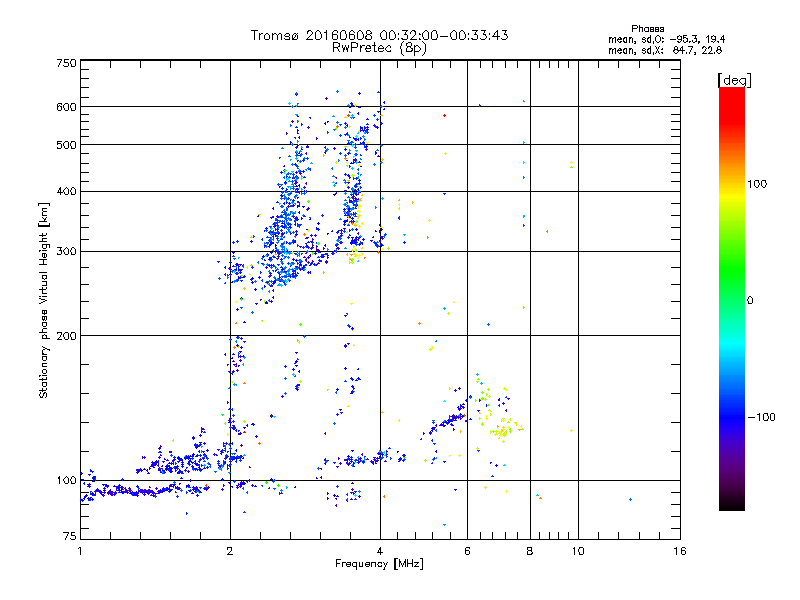Click the y-axis tick label "200"
This screenshot has height=600, width=800.
(x=66, y=336)
